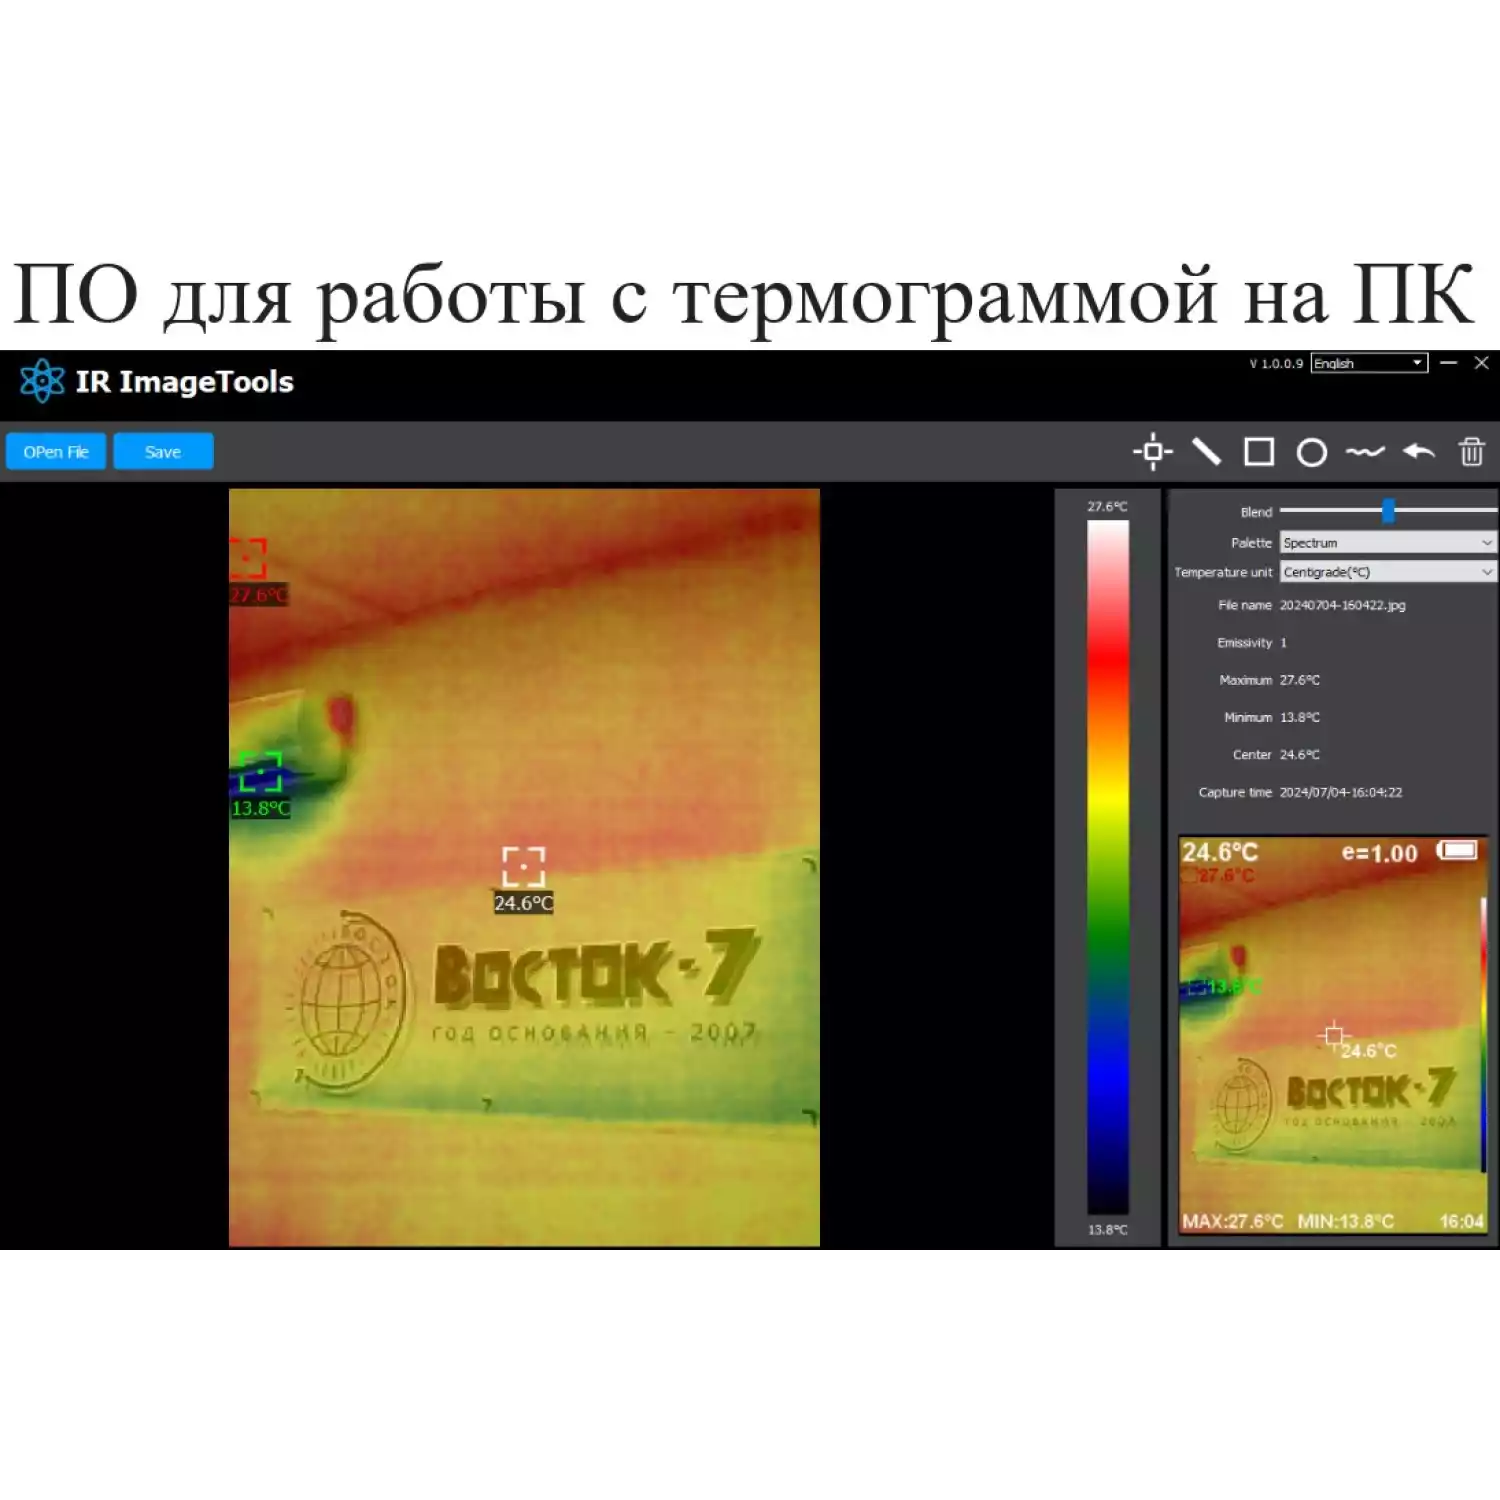Click the file name 20240704-160422.jpg

pyautogui.click(x=1342, y=605)
